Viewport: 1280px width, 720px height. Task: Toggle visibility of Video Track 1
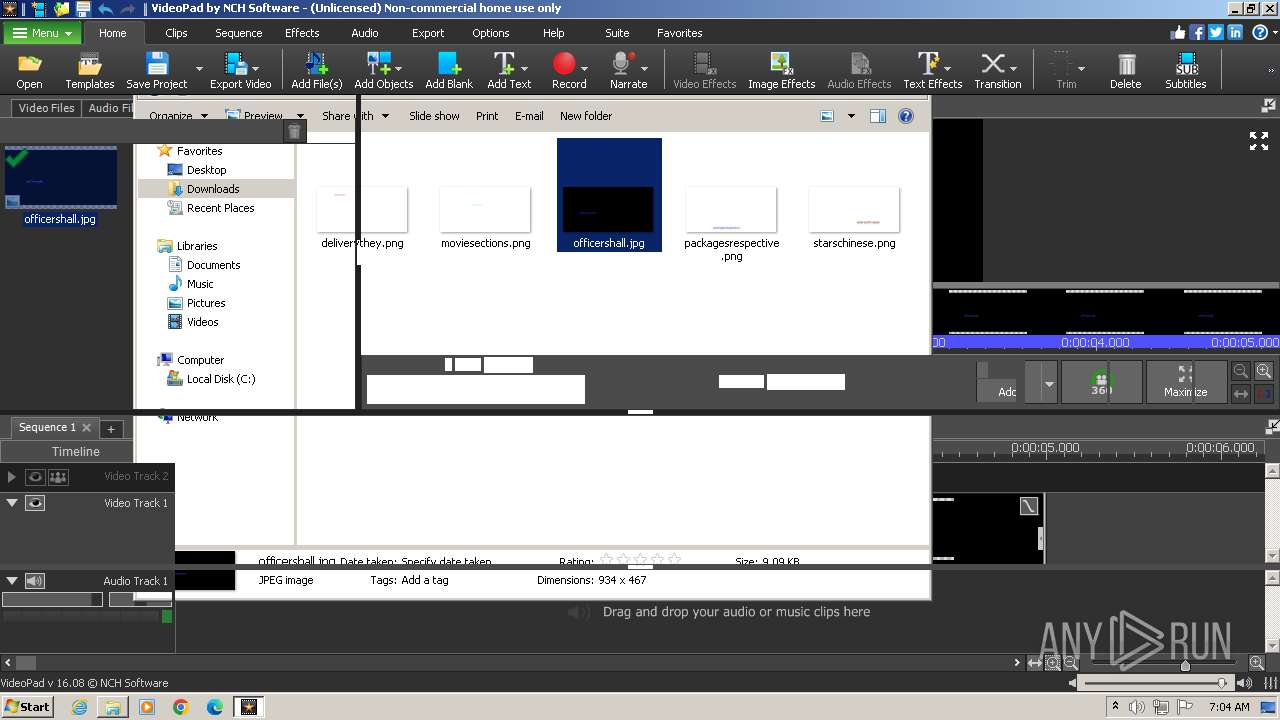35,503
